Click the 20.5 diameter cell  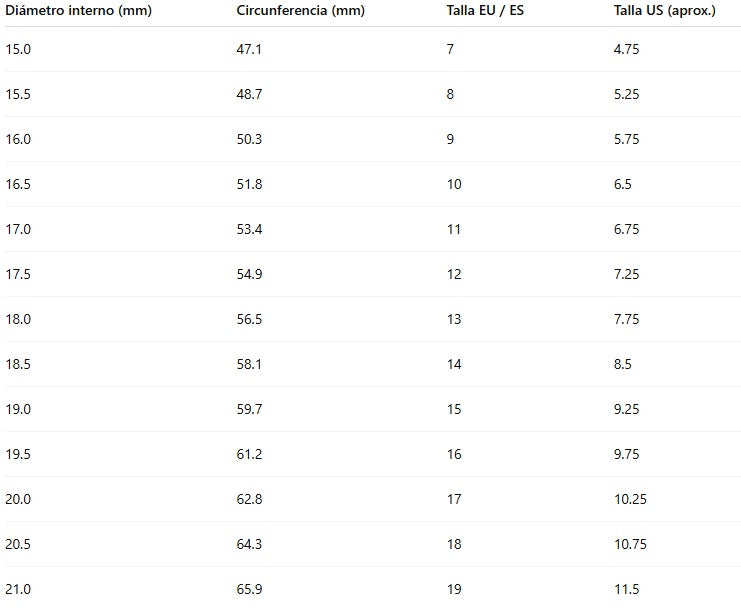click(x=18, y=544)
